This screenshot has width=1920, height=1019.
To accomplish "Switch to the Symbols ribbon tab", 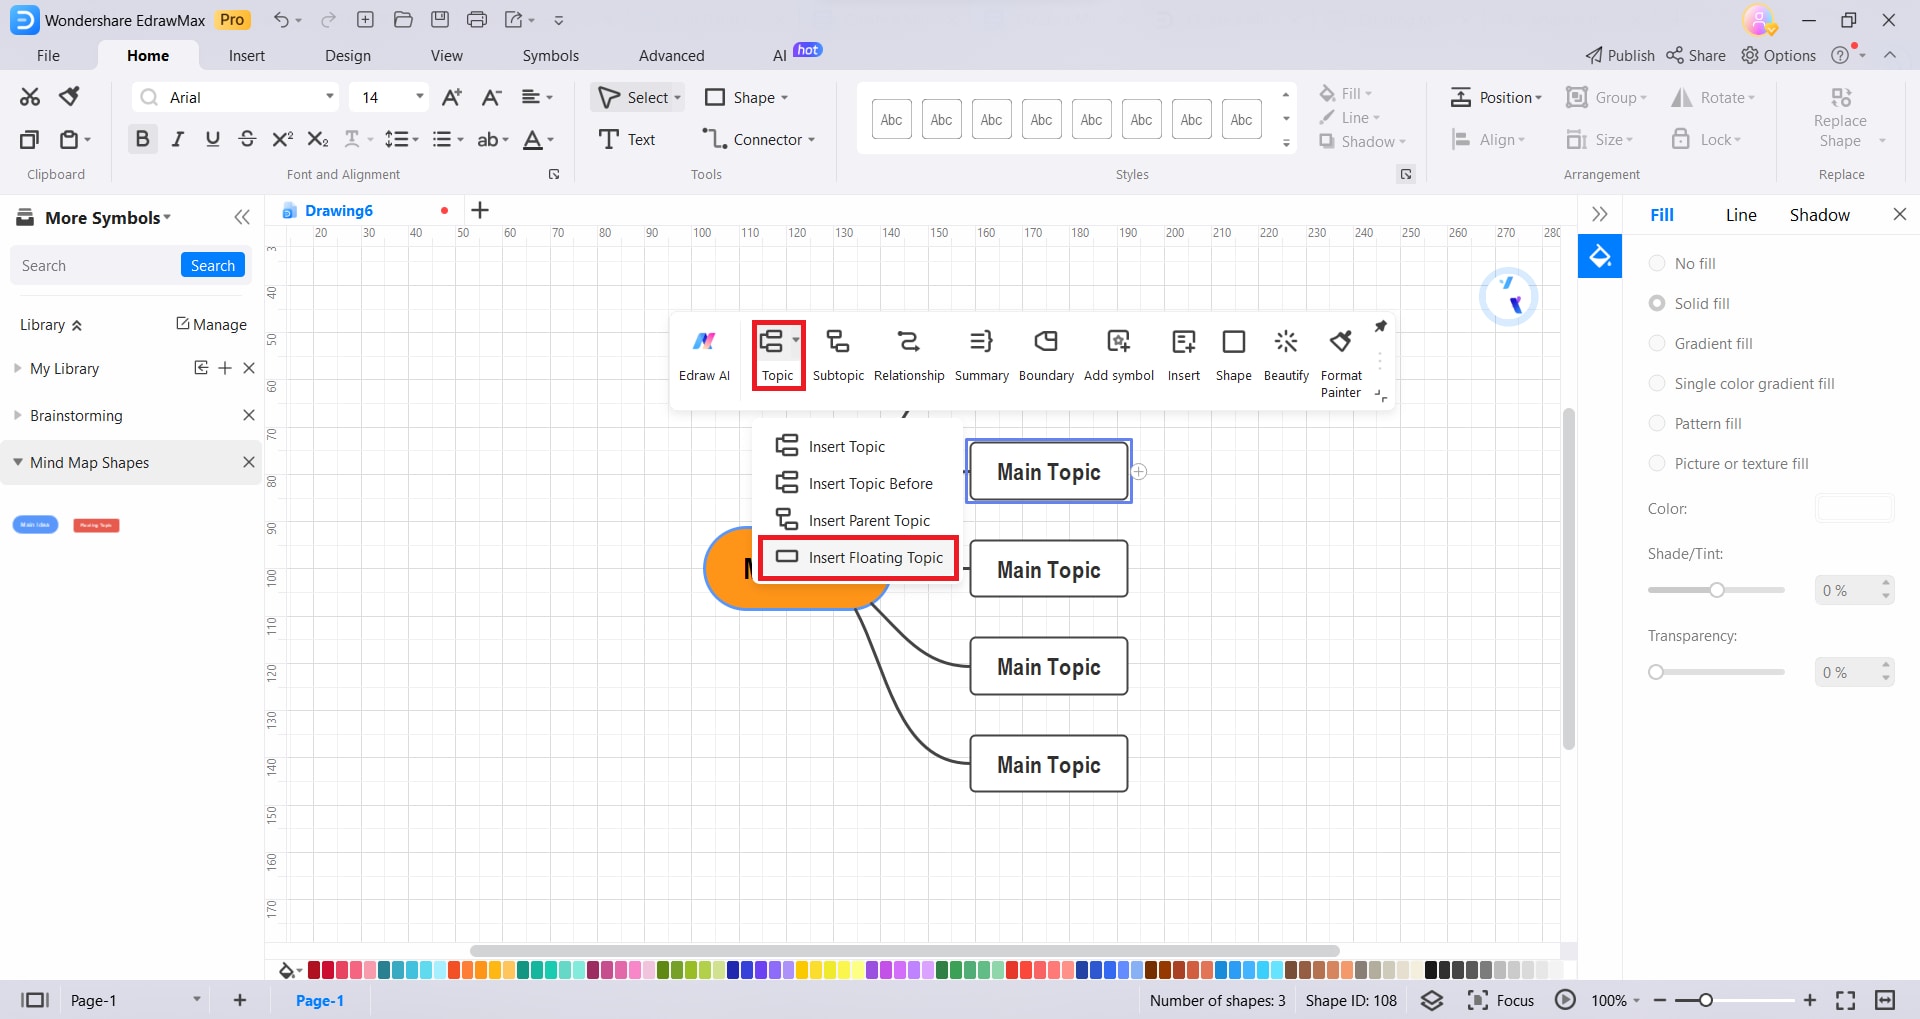I will (551, 56).
